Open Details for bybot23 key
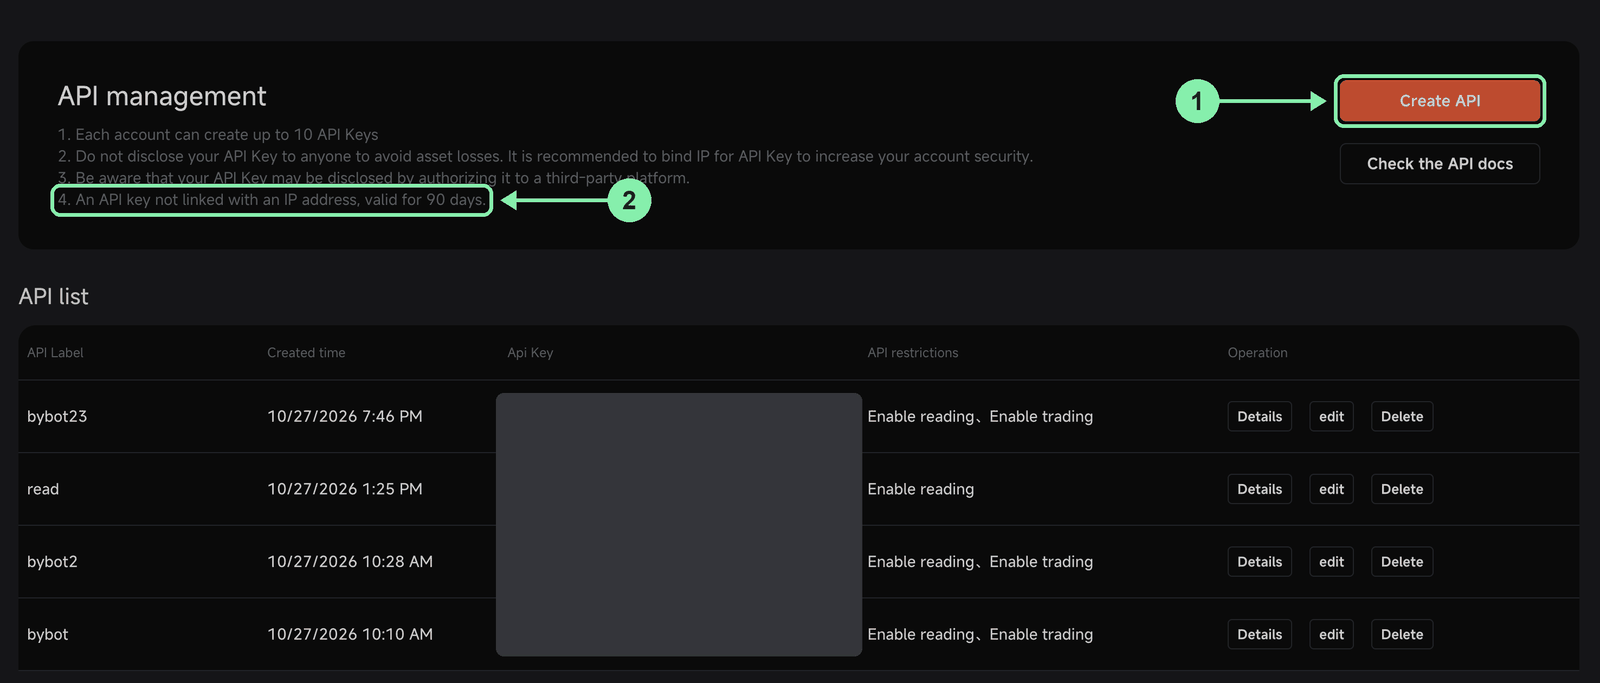1600x683 pixels. (x=1260, y=417)
